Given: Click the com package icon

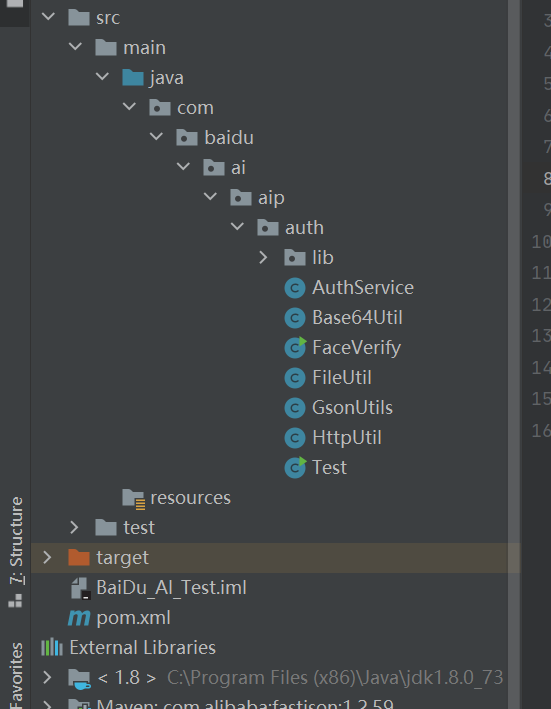Looking at the screenshot, I should (160, 108).
